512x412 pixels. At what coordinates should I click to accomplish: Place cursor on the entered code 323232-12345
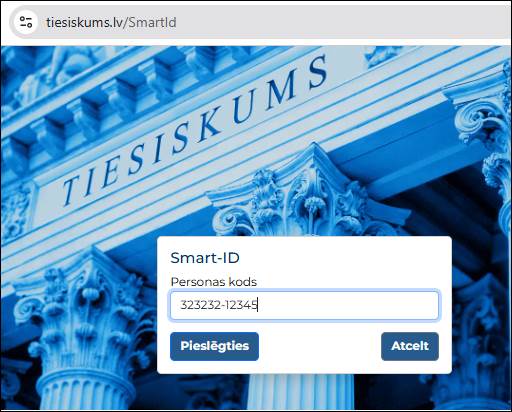coord(219,305)
